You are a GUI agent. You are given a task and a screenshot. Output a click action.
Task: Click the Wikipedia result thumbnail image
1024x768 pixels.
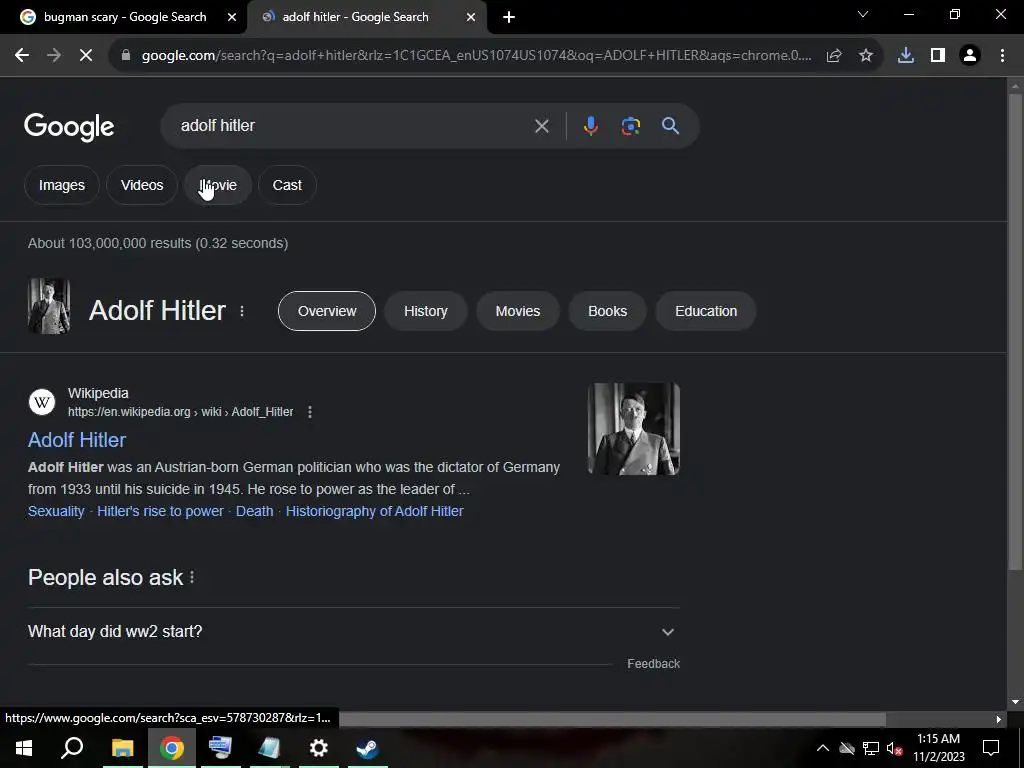[x=633, y=429]
